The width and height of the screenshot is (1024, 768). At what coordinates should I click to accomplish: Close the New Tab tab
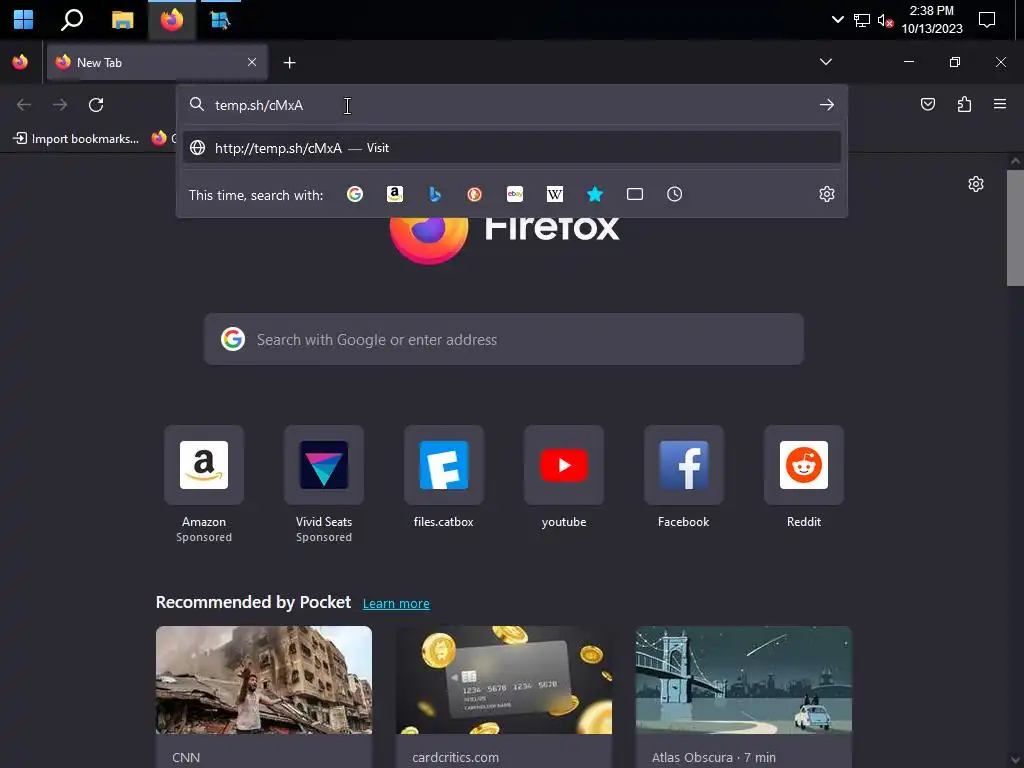[x=252, y=62]
